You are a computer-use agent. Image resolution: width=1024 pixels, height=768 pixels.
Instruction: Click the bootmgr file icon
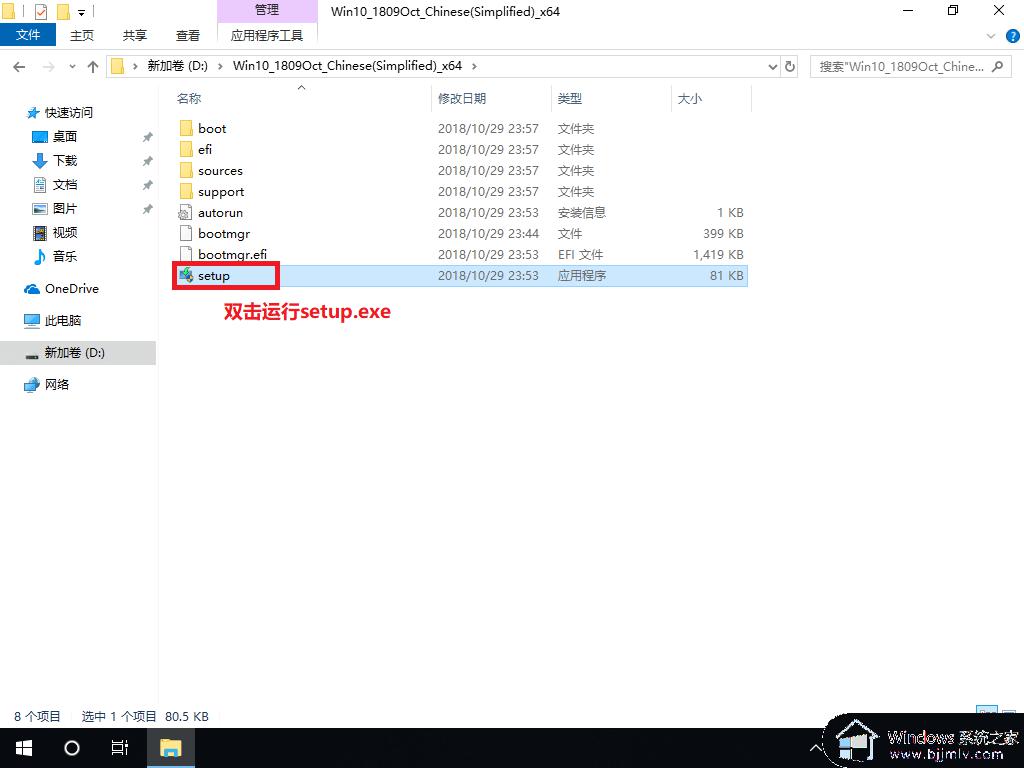(186, 233)
